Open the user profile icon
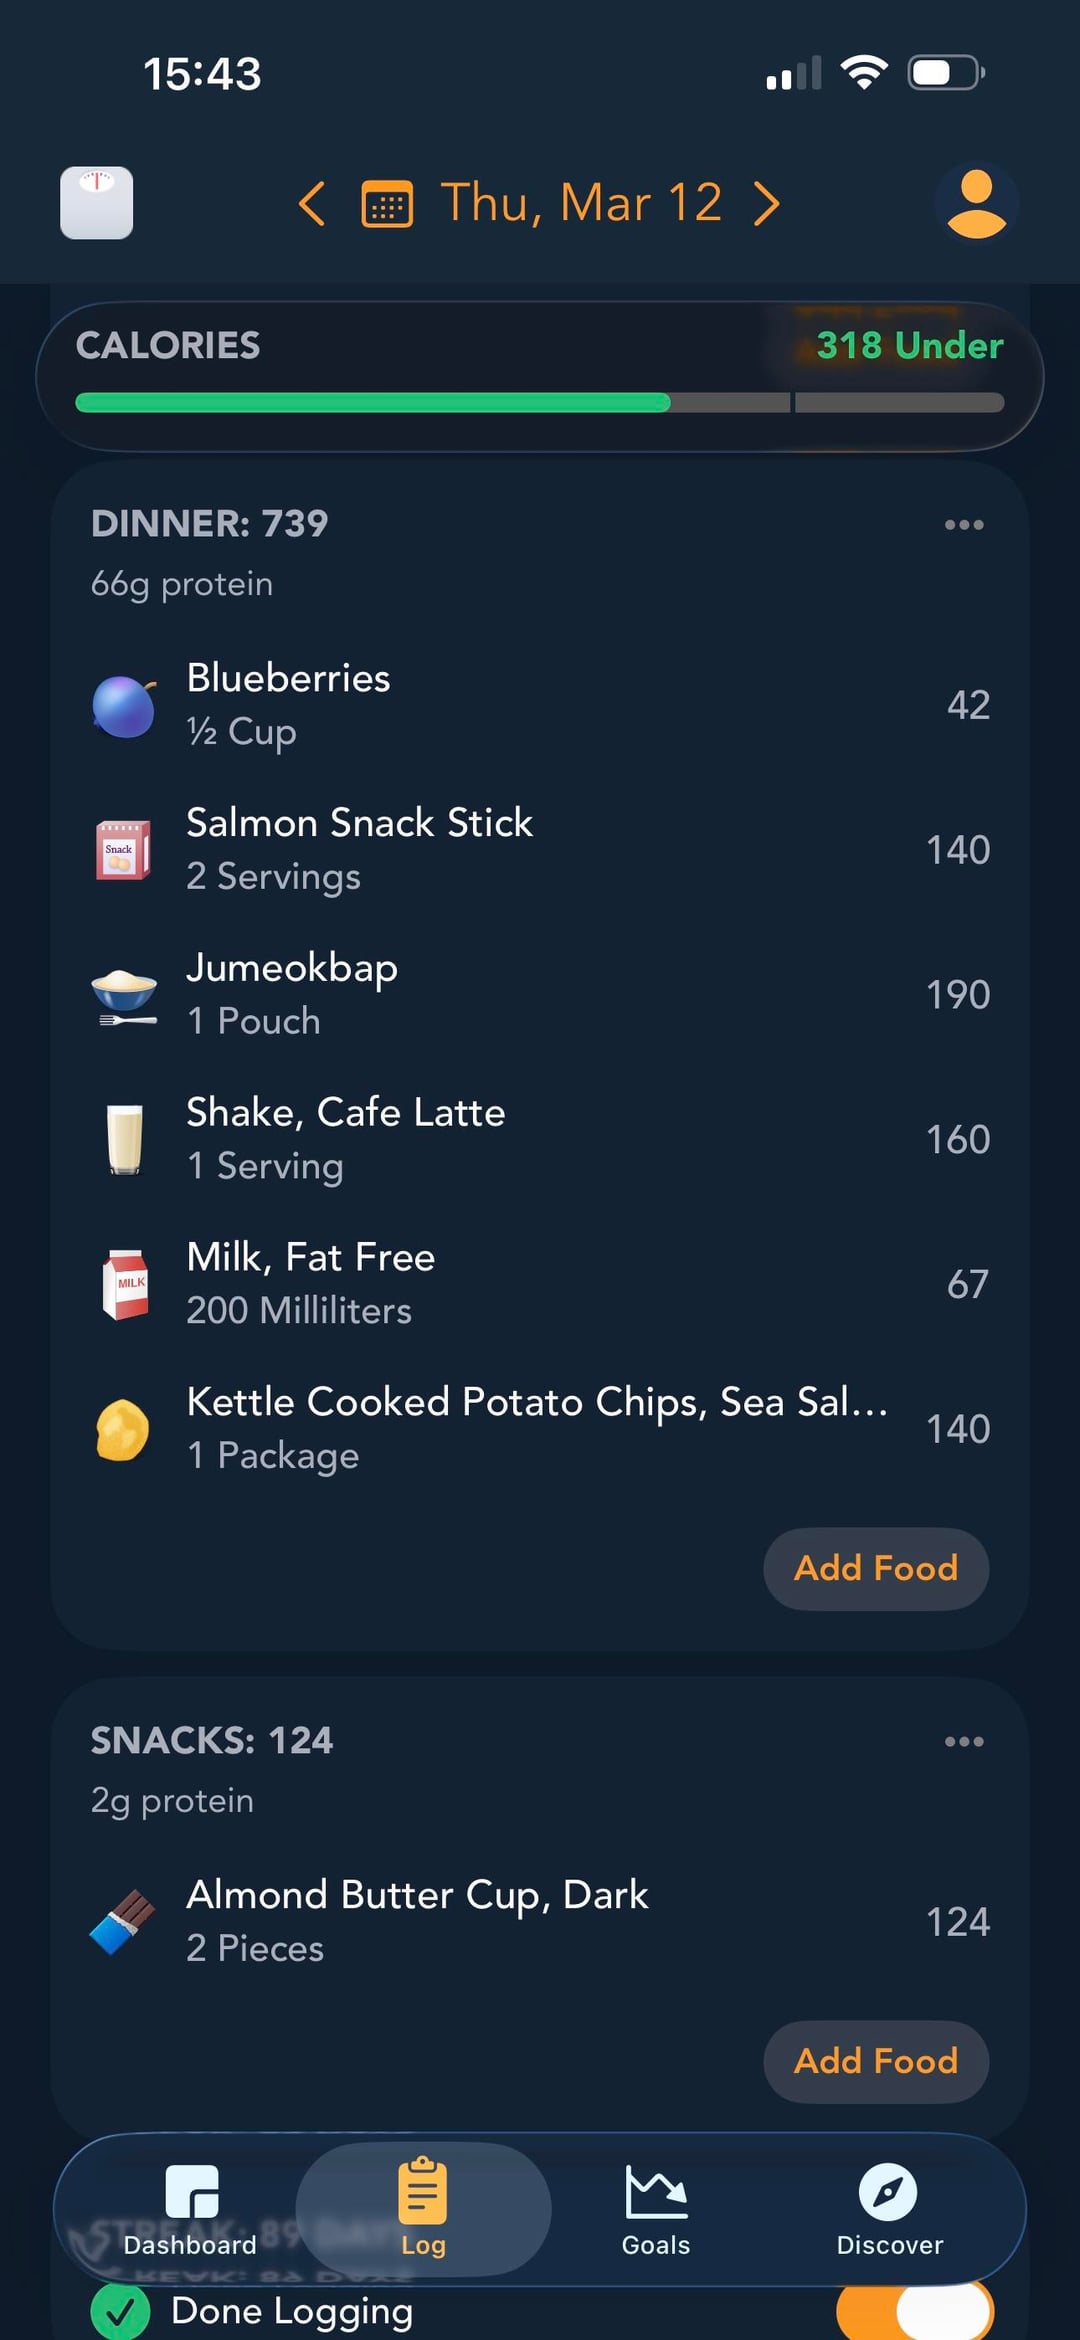This screenshot has width=1080, height=2340. coord(976,203)
